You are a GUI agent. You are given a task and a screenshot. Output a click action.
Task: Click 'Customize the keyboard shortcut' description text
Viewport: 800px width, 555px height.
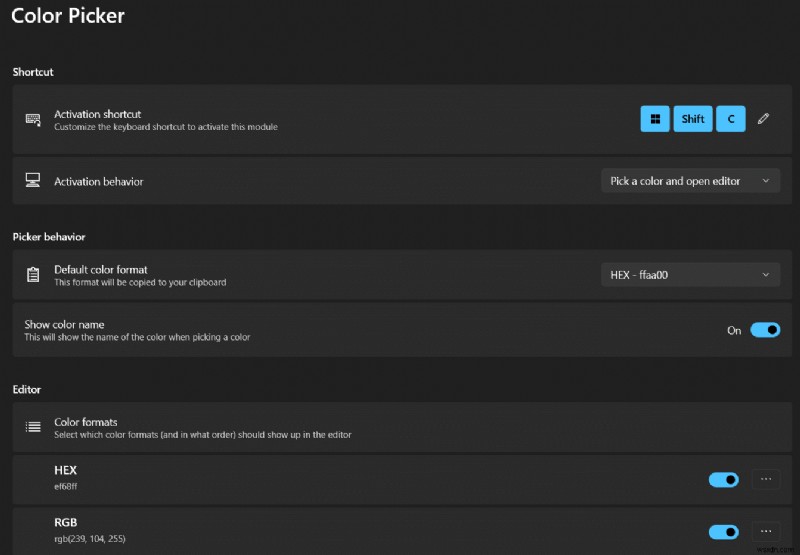click(x=166, y=127)
